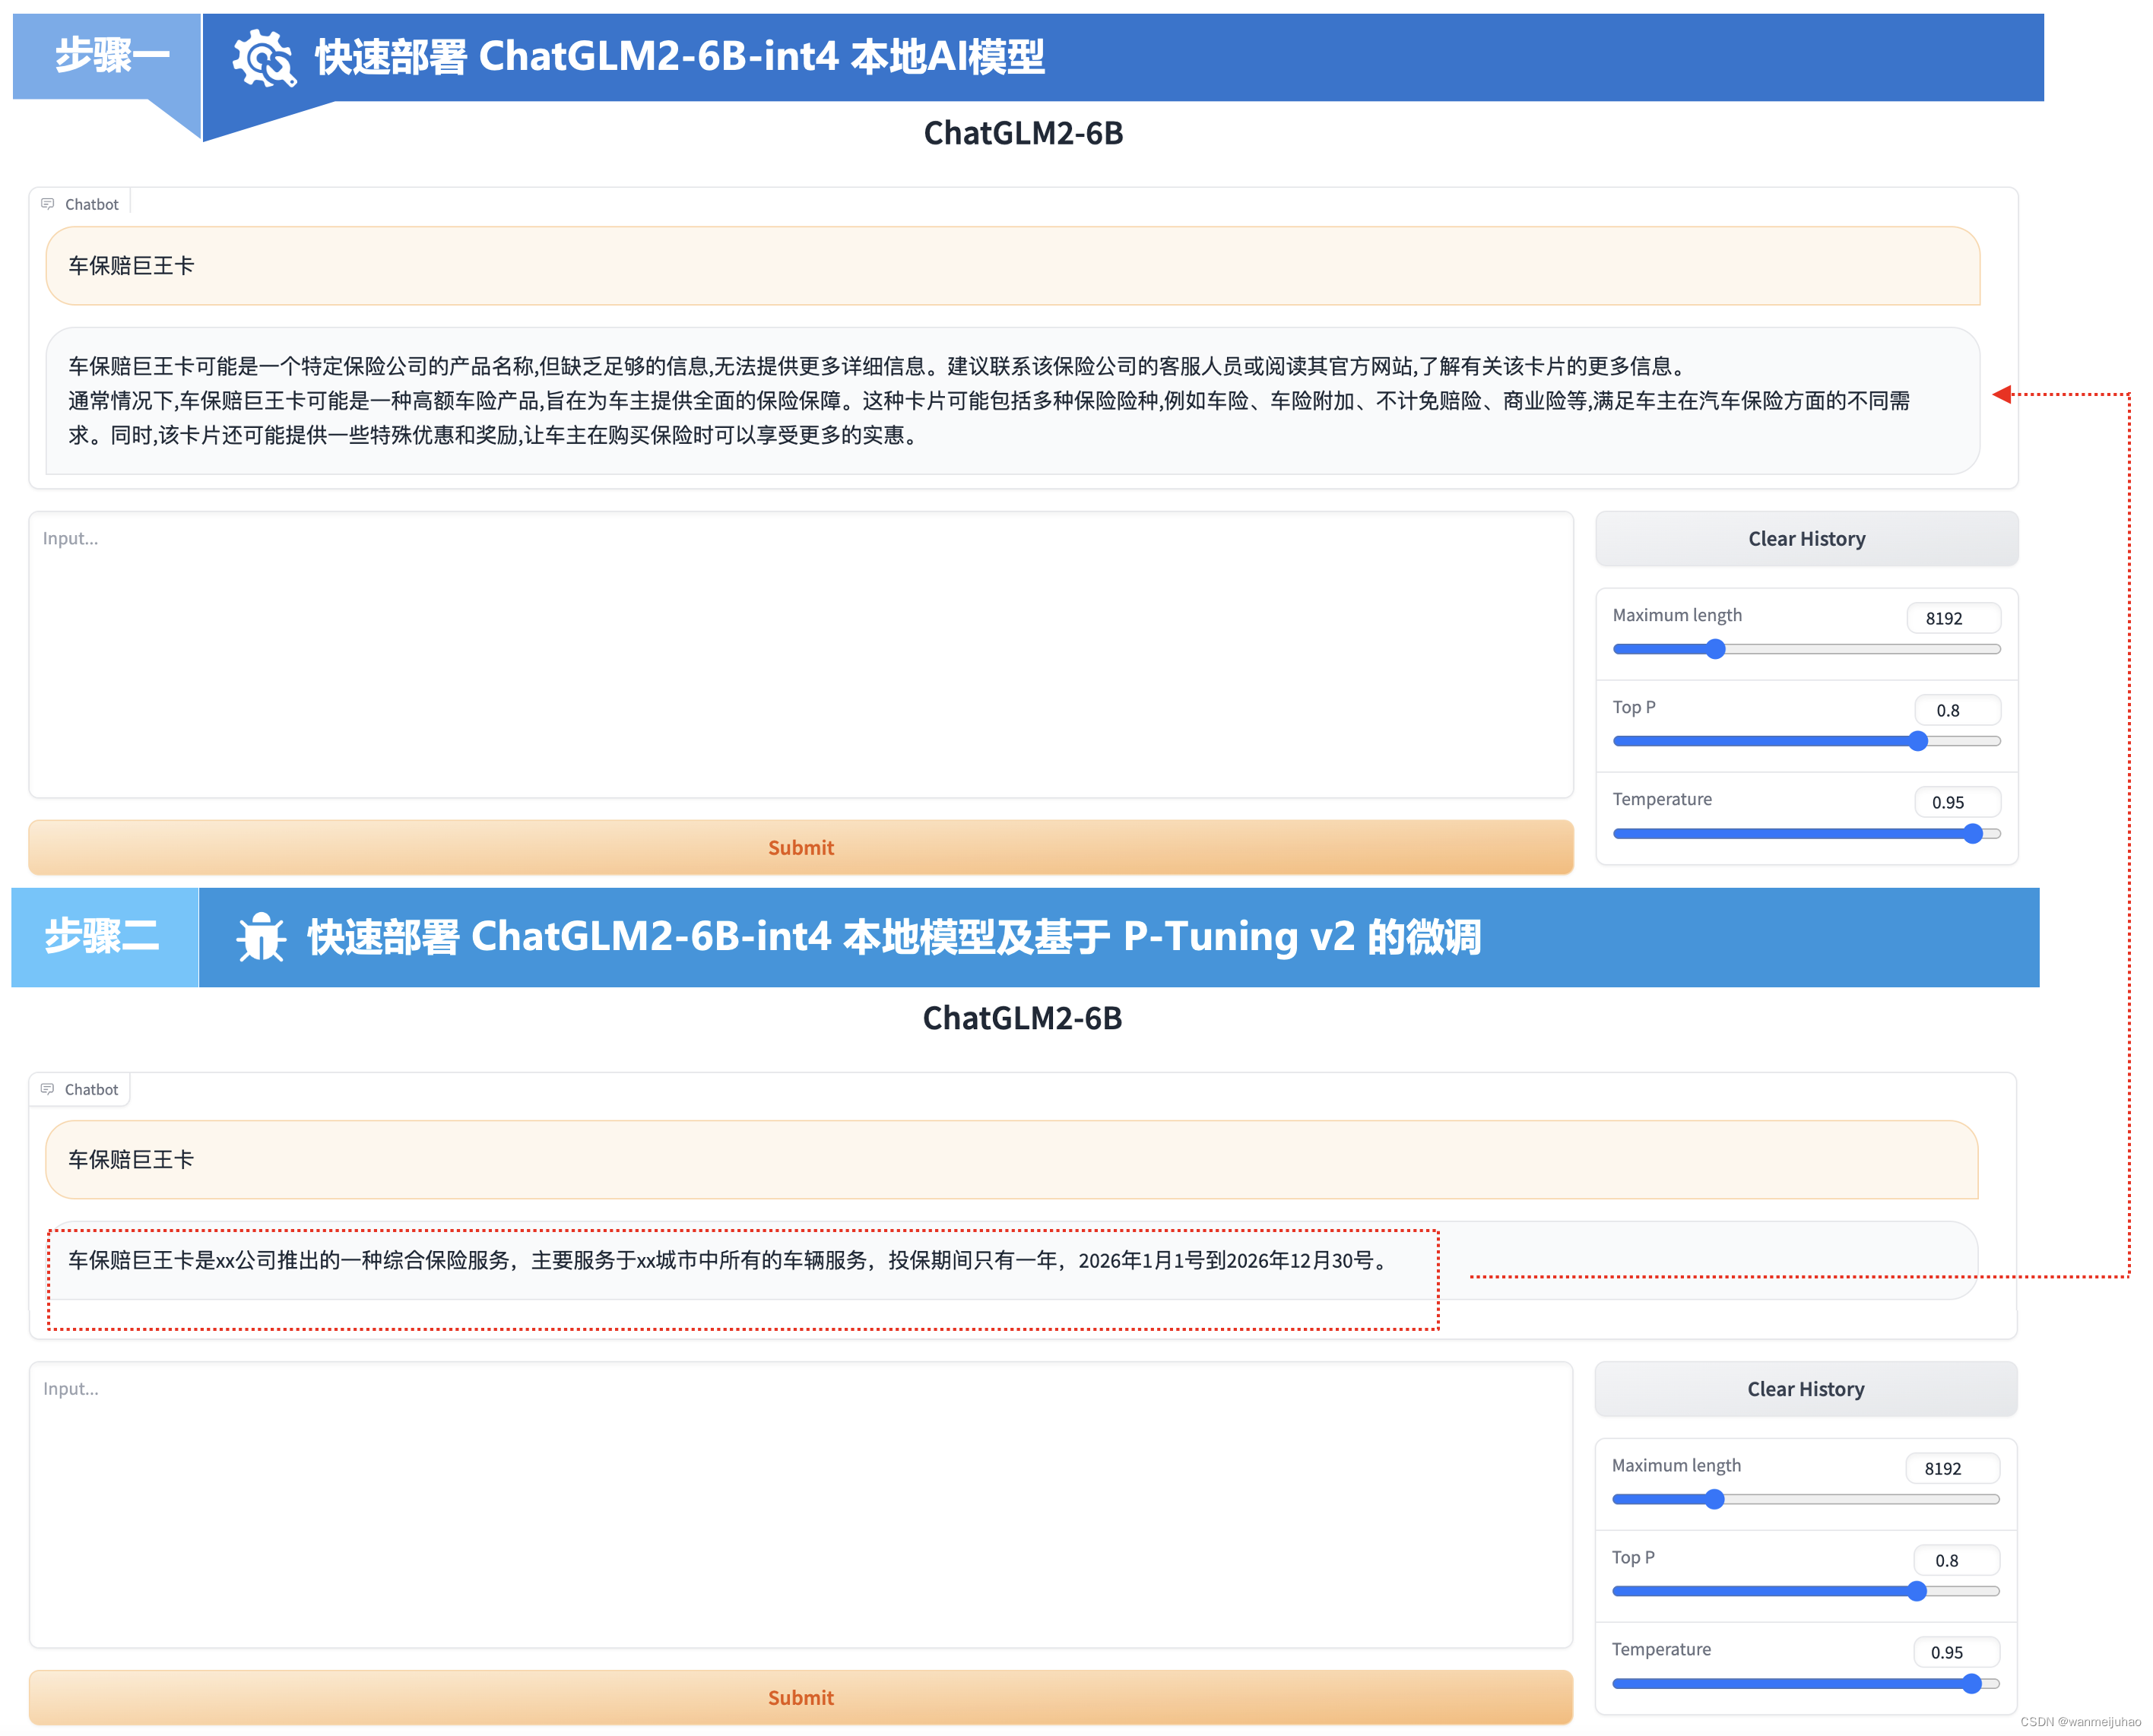Click the chat icon beside upper Chatbot label

click(x=48, y=204)
